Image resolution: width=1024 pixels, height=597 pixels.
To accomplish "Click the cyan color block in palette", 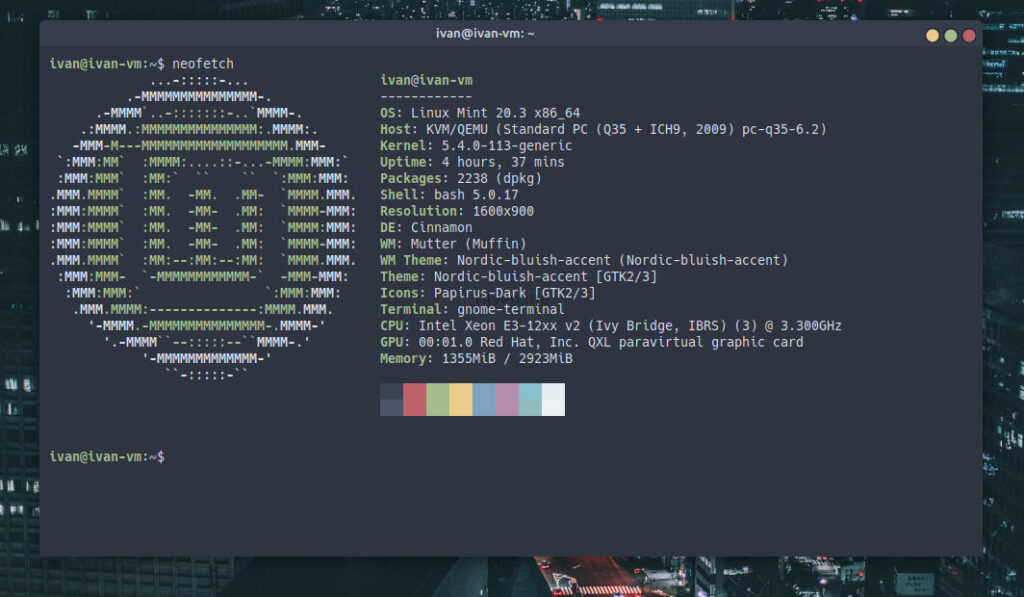I will [530, 399].
